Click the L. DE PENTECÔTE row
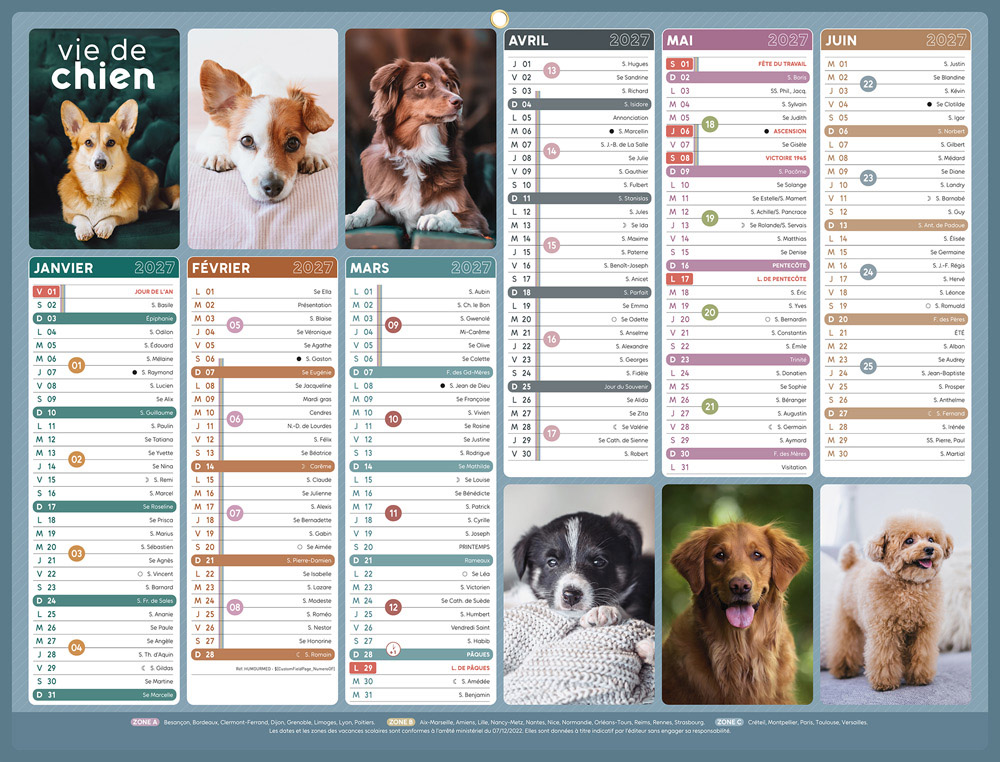Viewport: 1000px width, 762px height. (737, 279)
